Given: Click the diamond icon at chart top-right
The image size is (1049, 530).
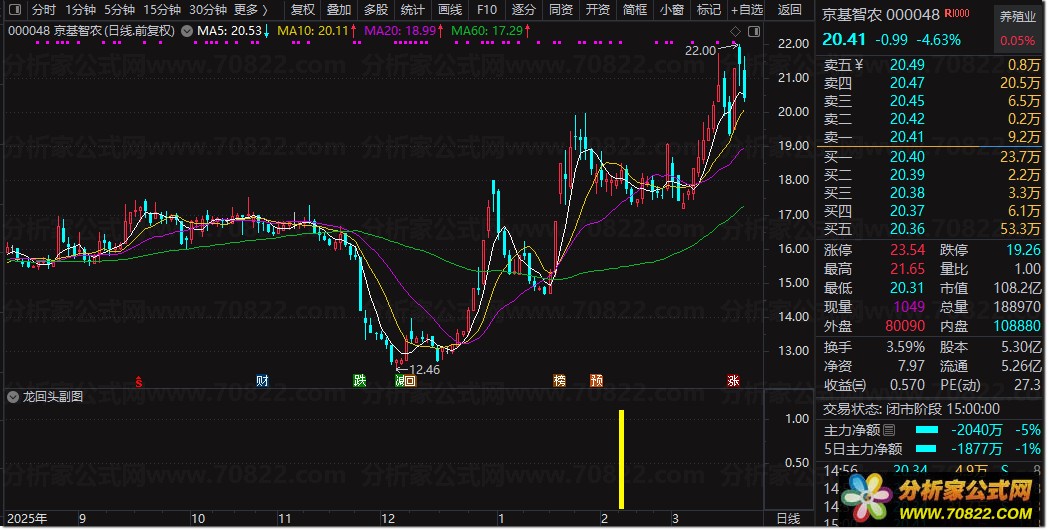Looking at the screenshot, I should pyautogui.click(x=735, y=30).
